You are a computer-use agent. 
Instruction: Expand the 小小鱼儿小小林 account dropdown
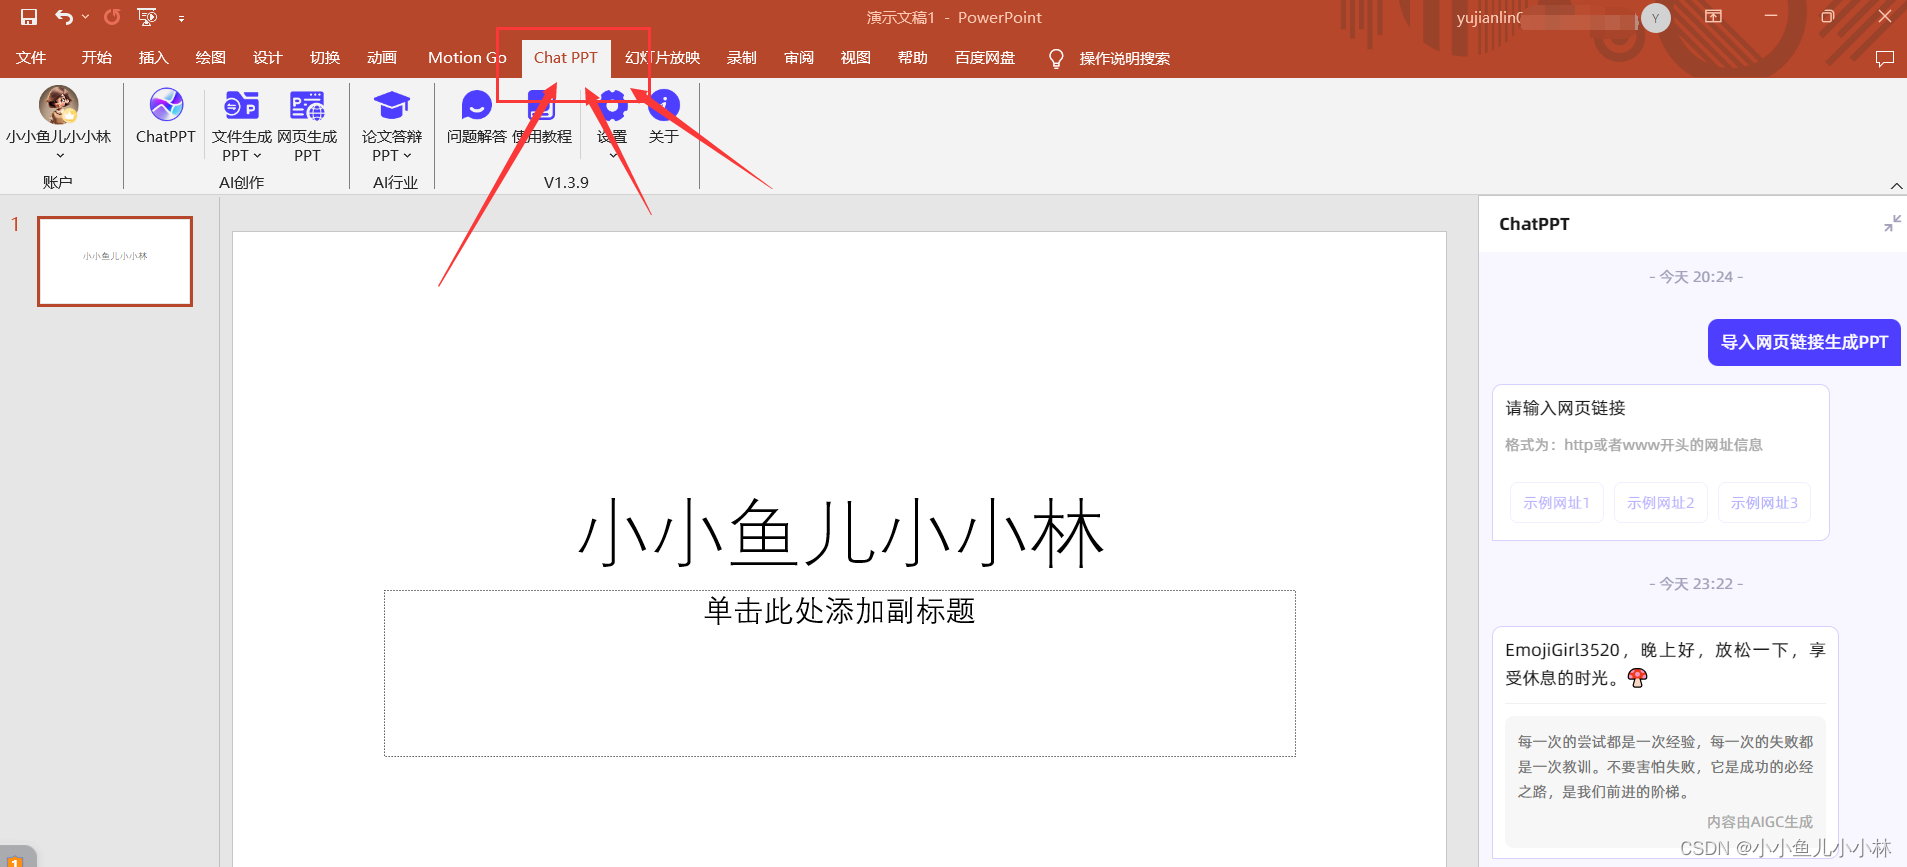point(59,155)
